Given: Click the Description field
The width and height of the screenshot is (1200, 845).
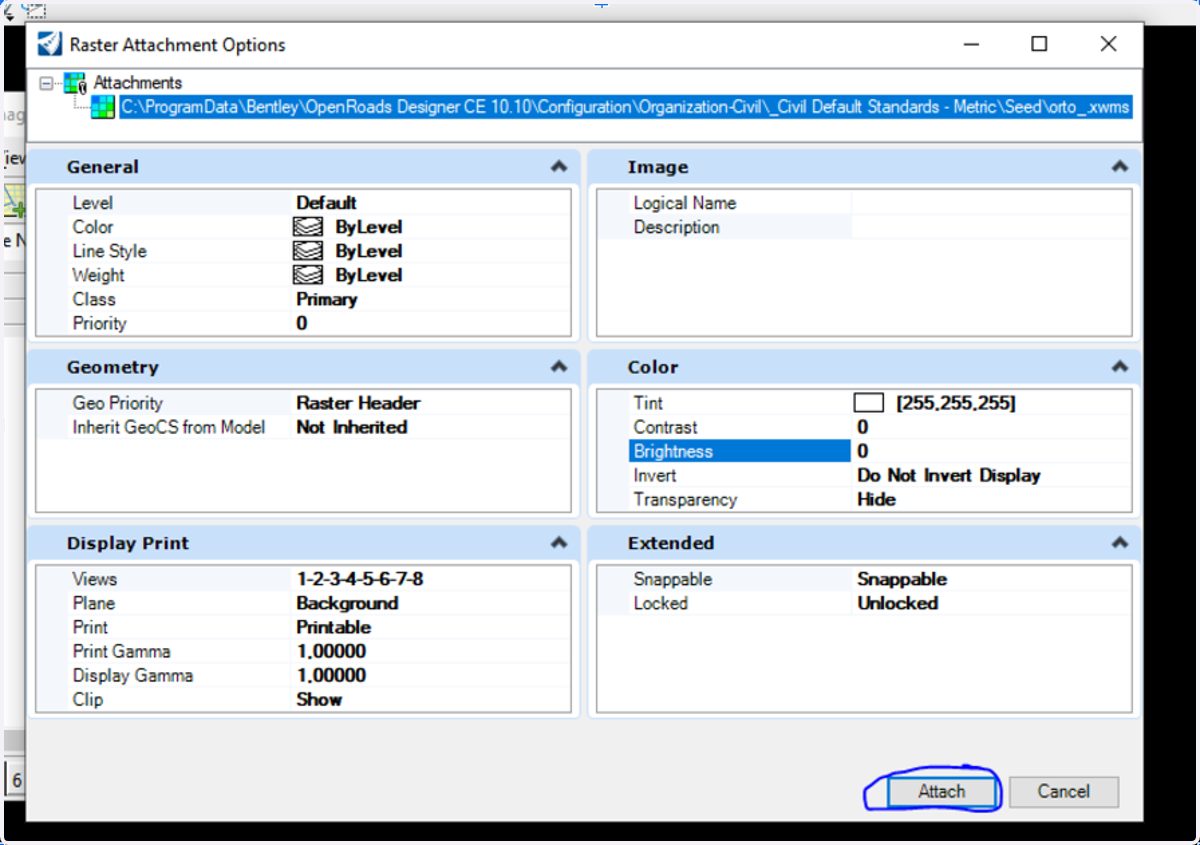Looking at the screenshot, I should pyautogui.click(x=992, y=227).
